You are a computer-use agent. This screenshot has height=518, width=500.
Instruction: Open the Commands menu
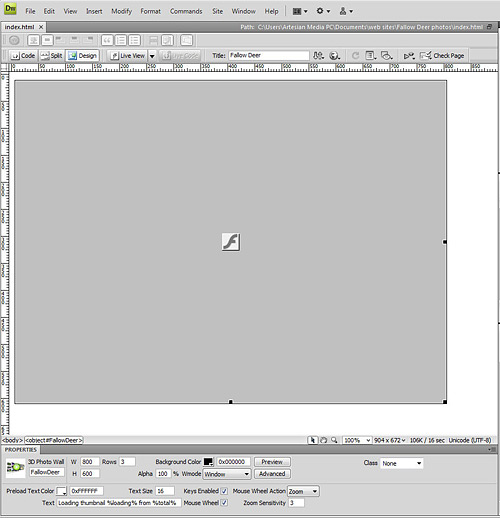(x=186, y=11)
